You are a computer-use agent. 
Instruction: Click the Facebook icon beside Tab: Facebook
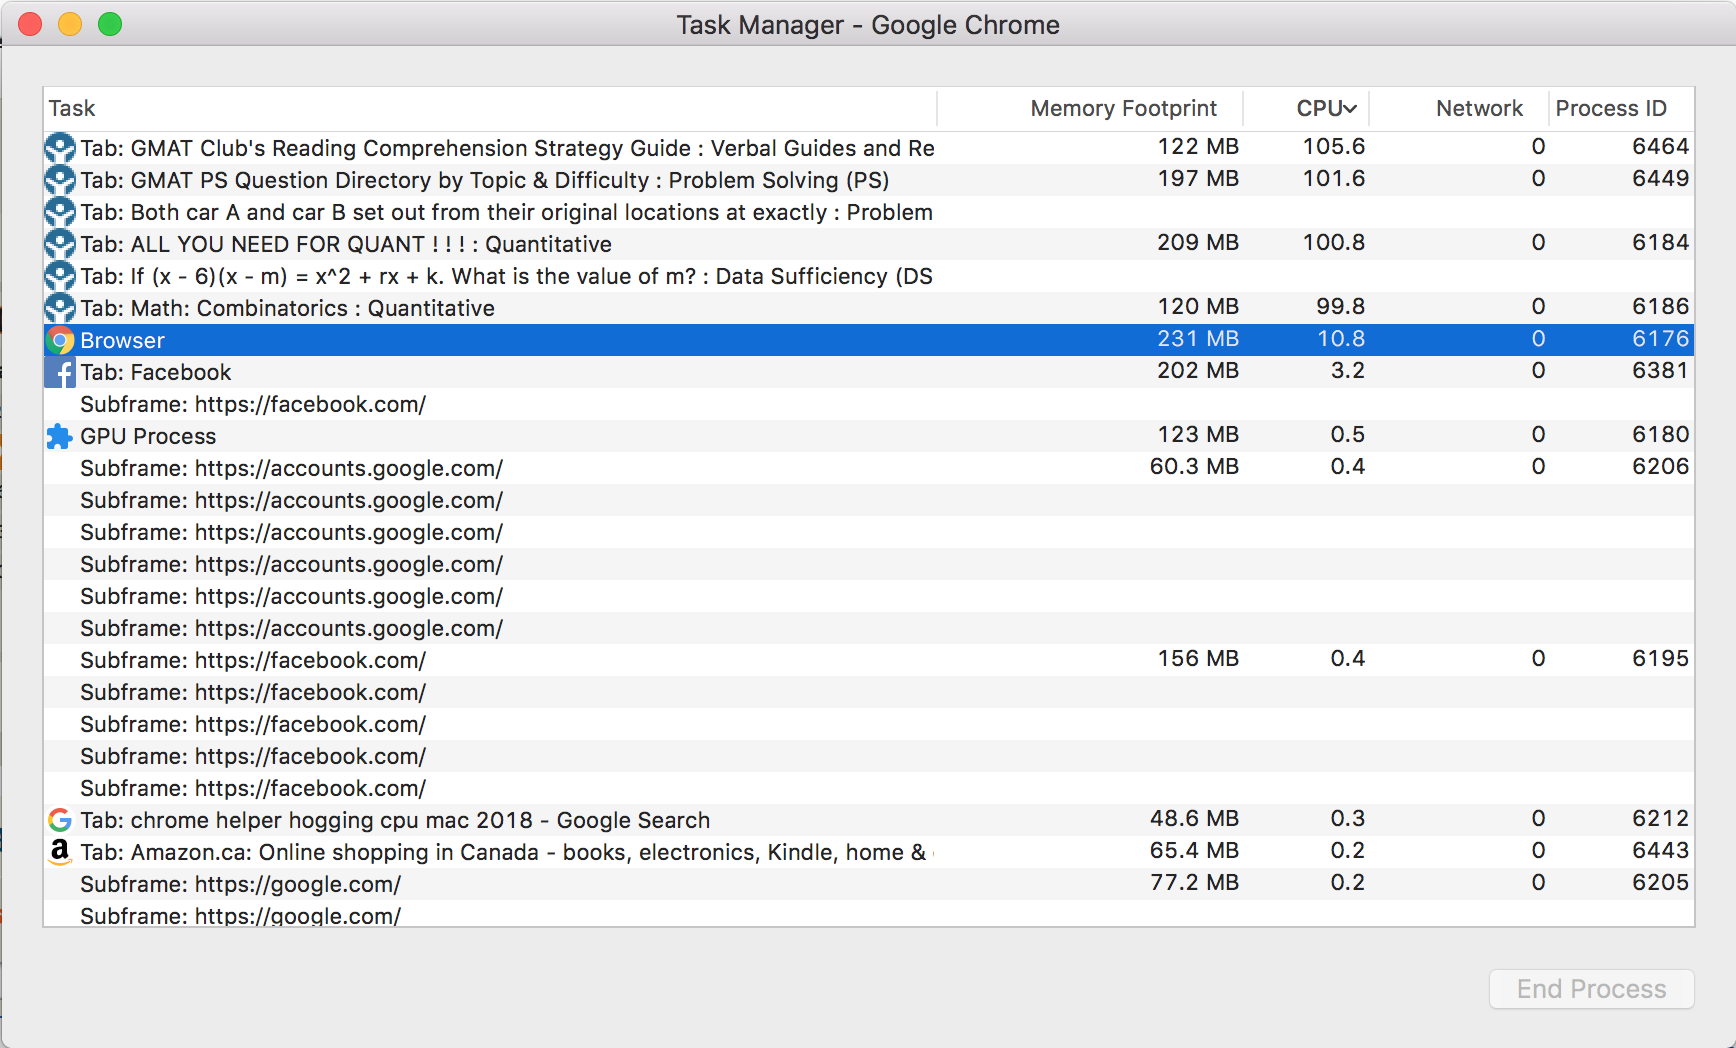click(x=60, y=372)
